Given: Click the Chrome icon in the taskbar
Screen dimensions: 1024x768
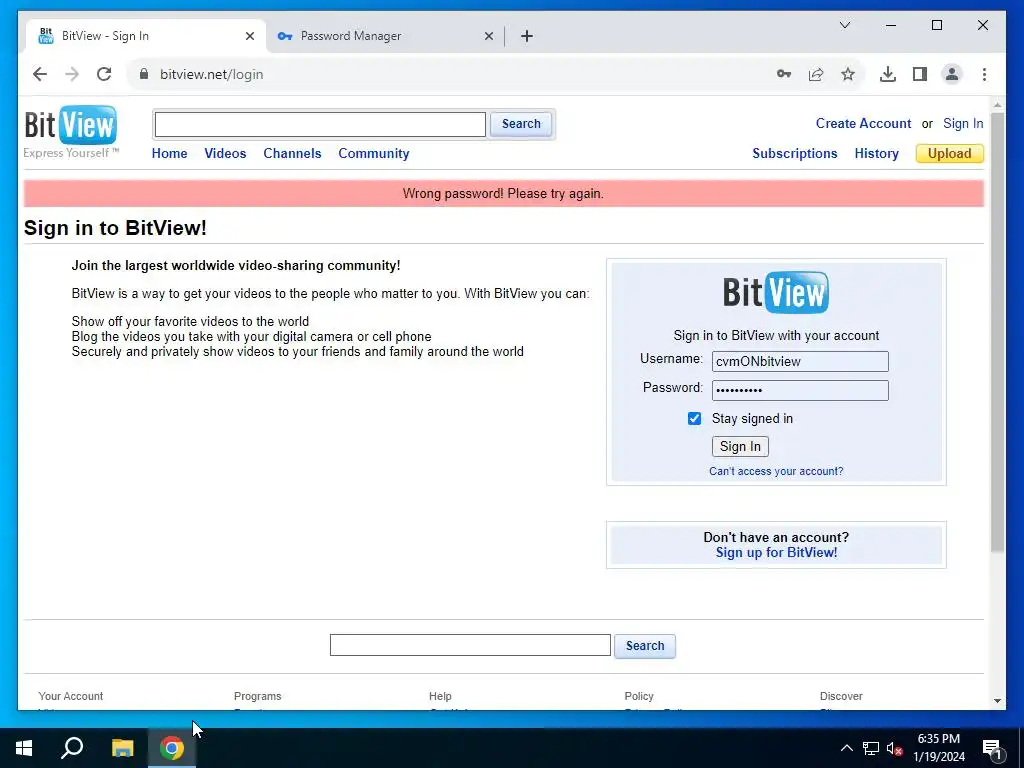Looking at the screenshot, I should (x=172, y=748).
